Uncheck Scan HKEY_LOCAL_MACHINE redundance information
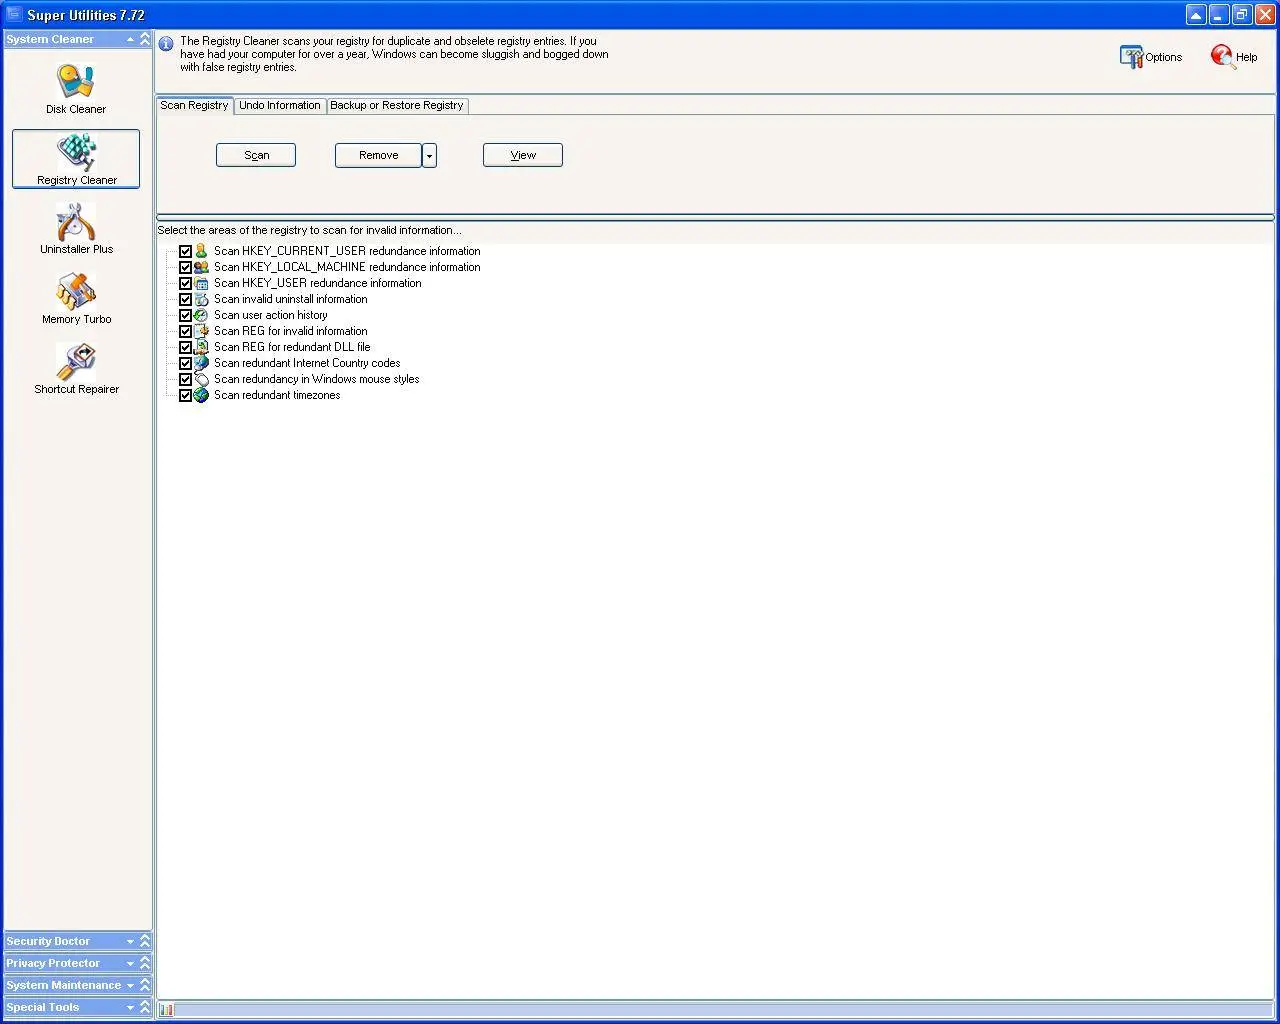This screenshot has width=1280, height=1024. pyautogui.click(x=185, y=267)
